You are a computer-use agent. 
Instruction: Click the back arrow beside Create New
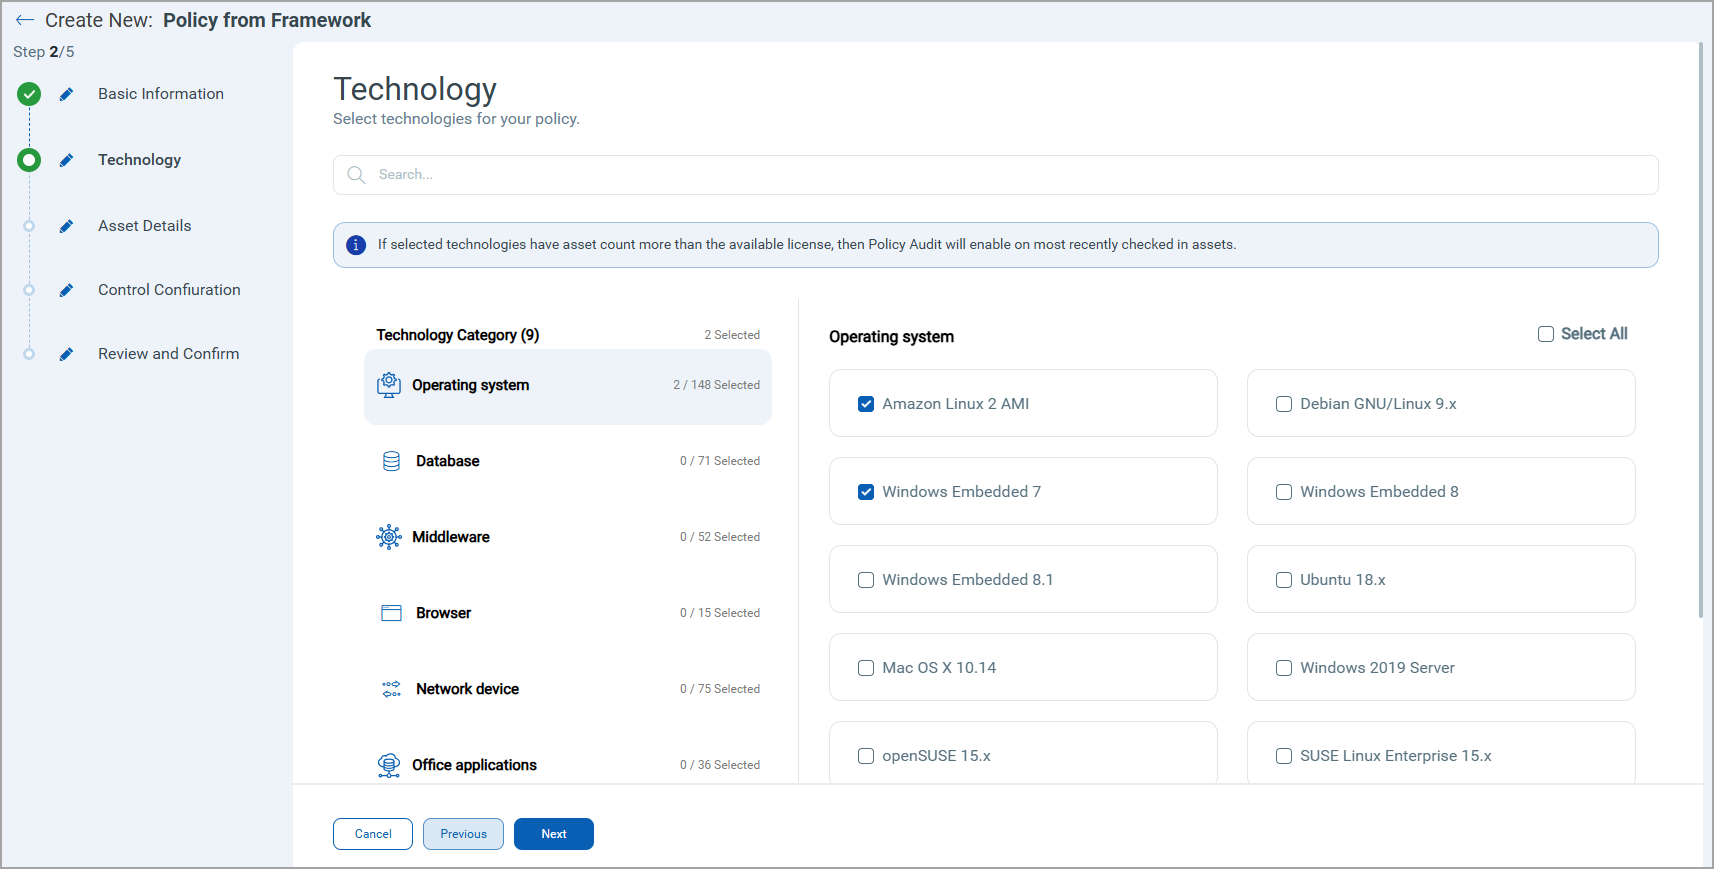click(25, 21)
